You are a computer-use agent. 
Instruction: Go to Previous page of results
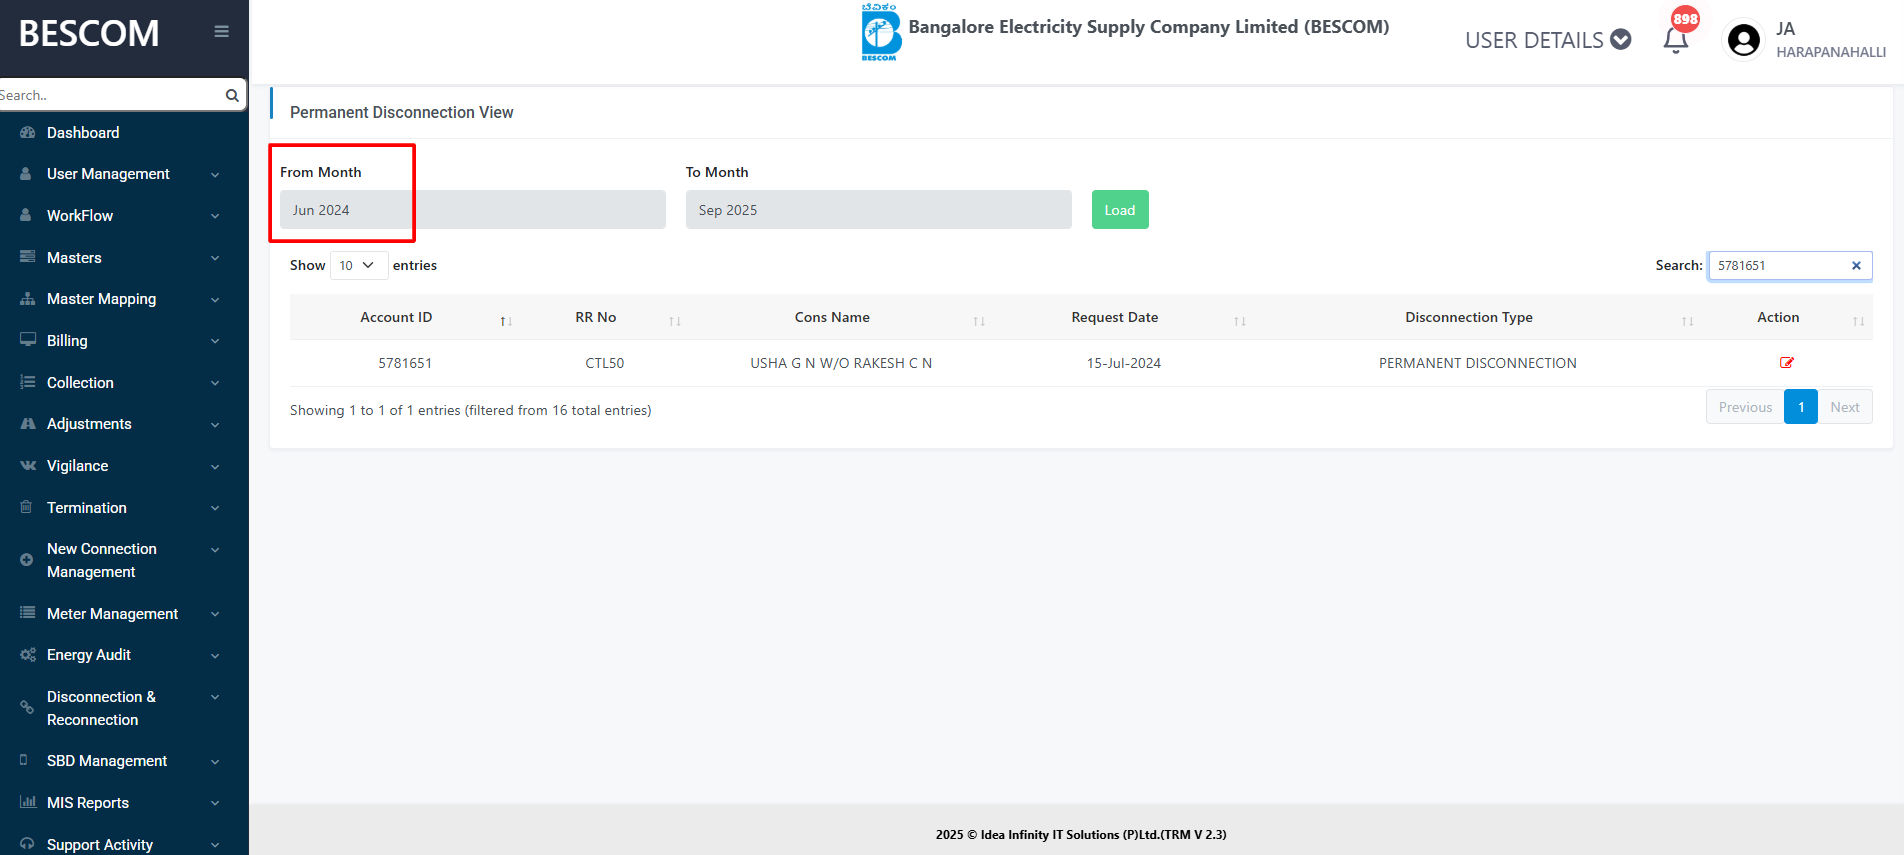point(1745,407)
